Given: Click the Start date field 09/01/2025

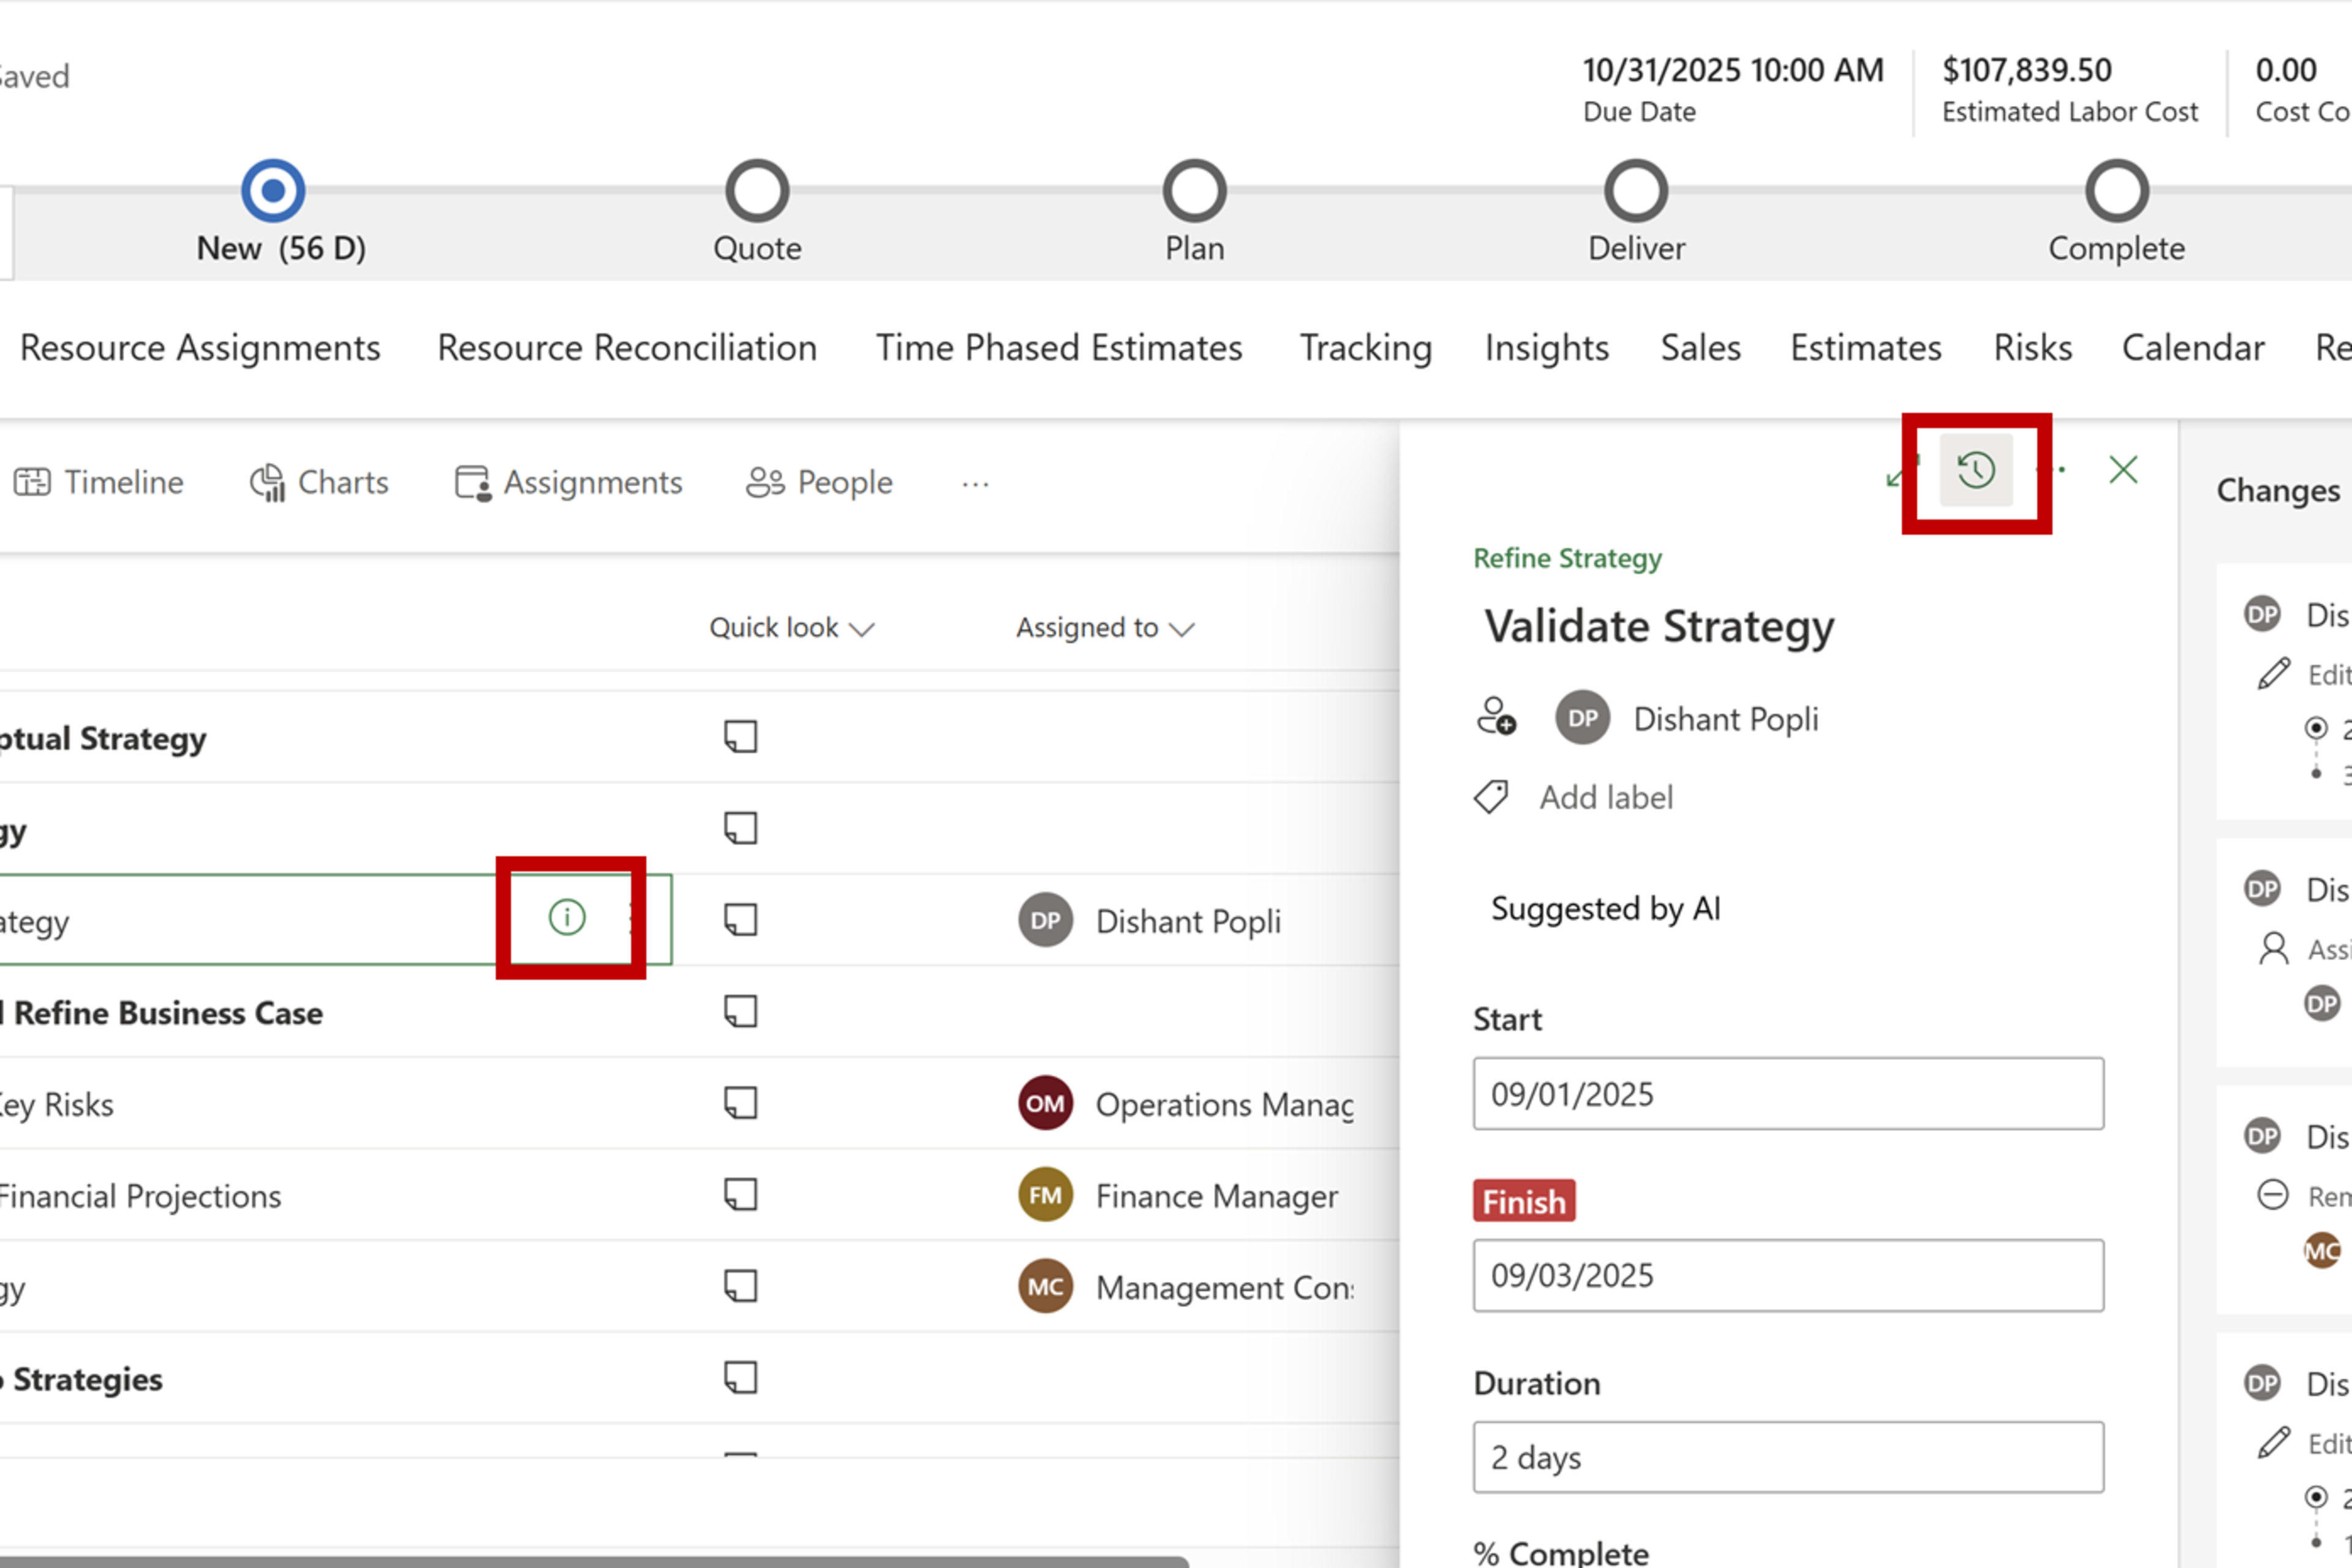Looking at the screenshot, I should pyautogui.click(x=1788, y=1094).
